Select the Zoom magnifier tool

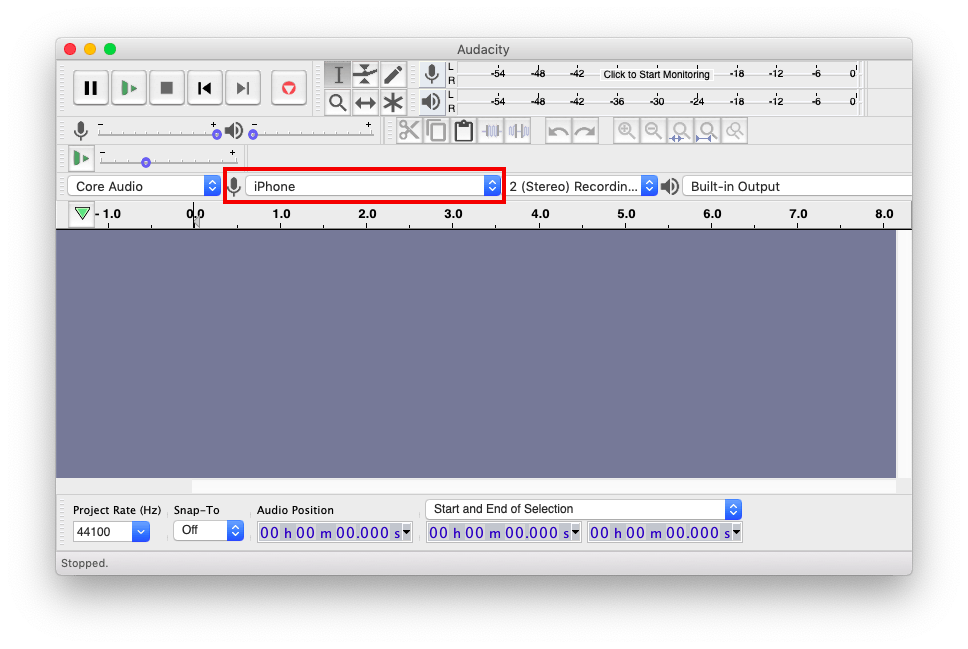point(338,102)
